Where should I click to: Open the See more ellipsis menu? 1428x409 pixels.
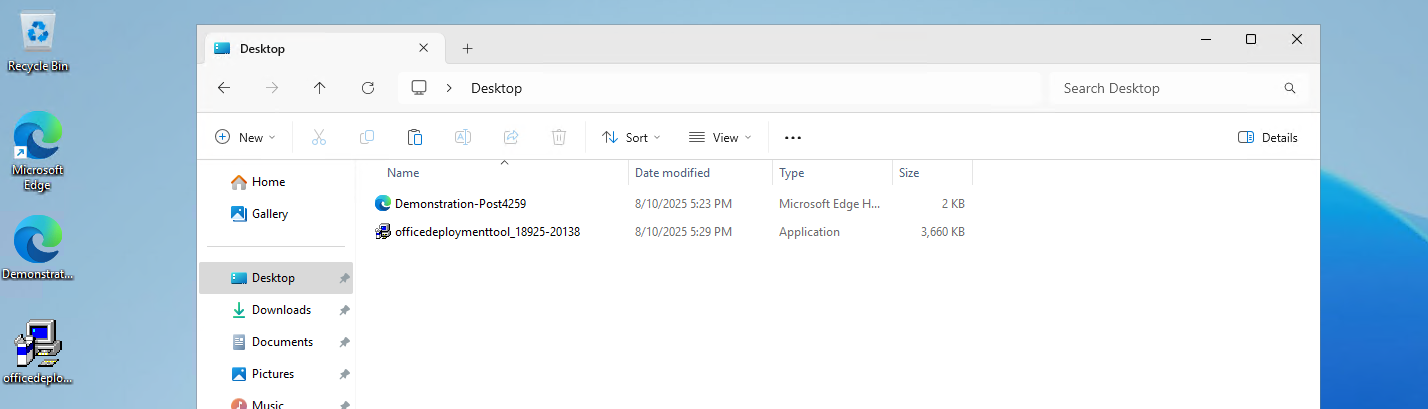(793, 138)
